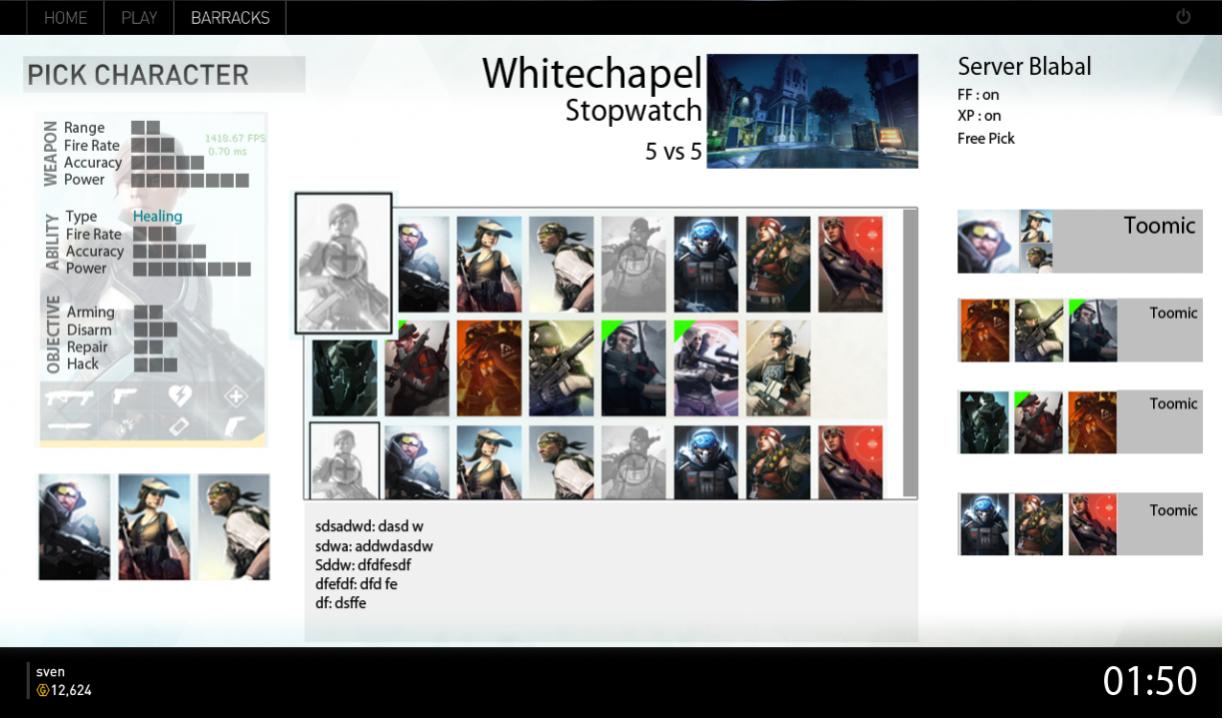Select the orange fiery character in second row
This screenshot has width=1224, height=719.
[x=489, y=368]
